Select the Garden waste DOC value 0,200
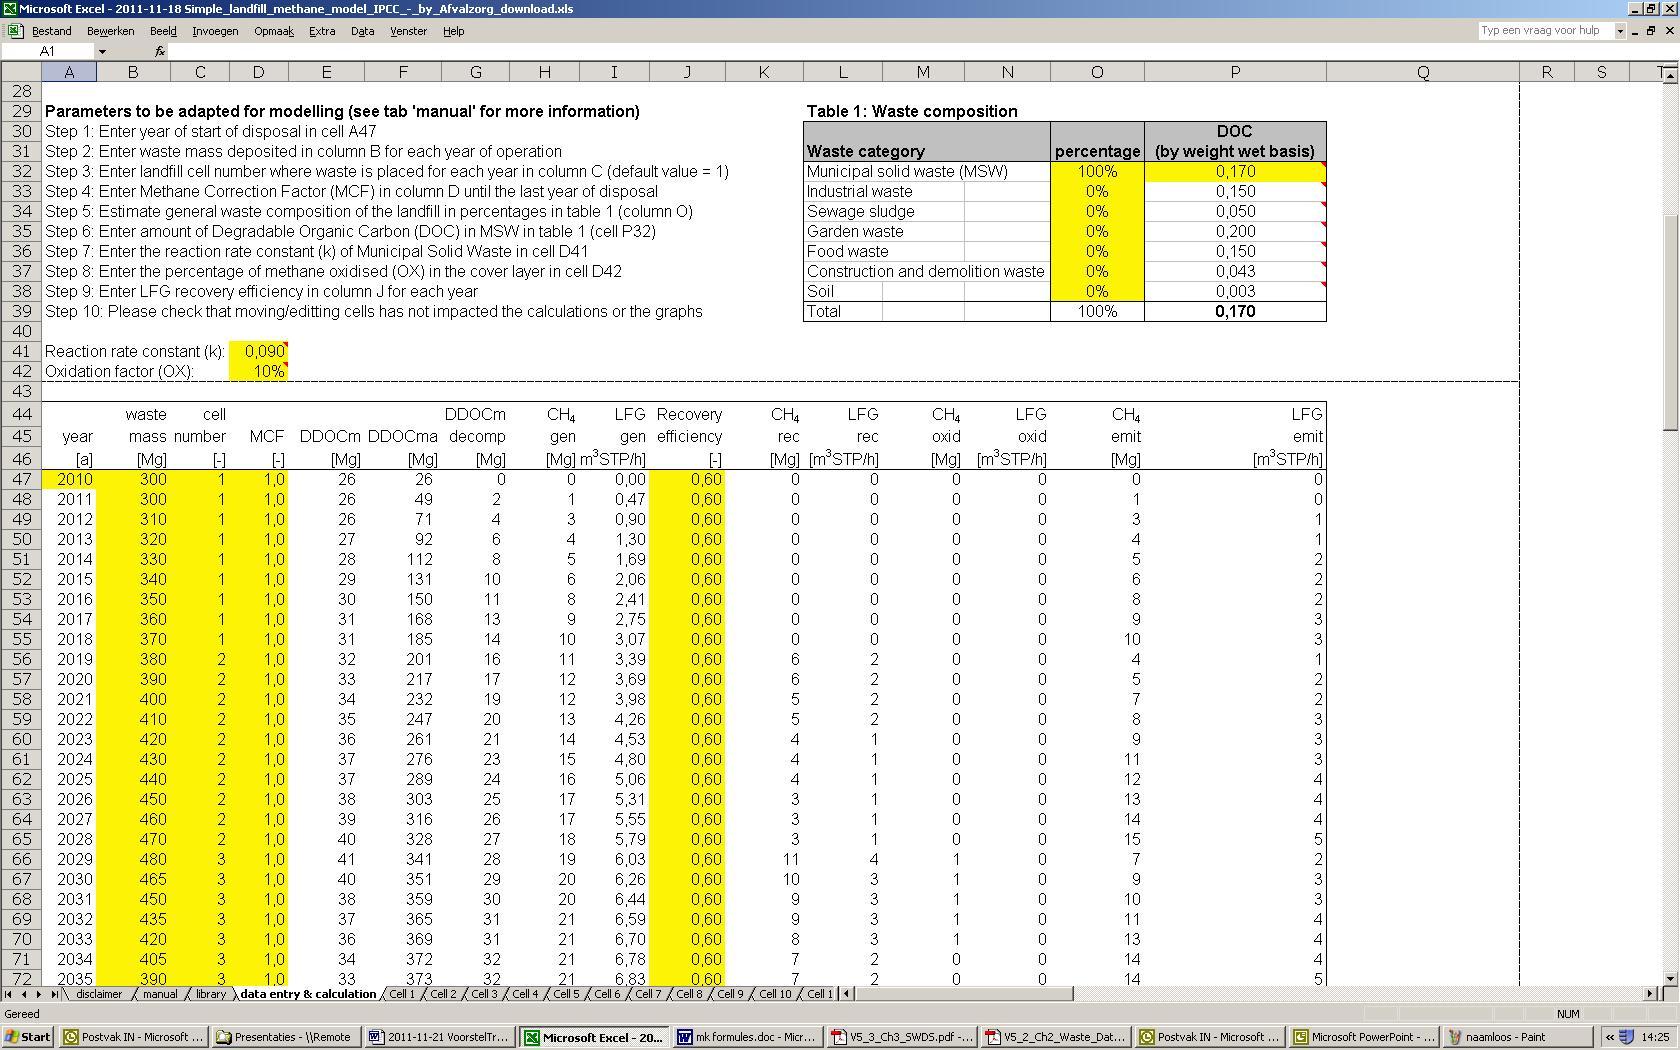The height and width of the screenshot is (1050, 1680). [1235, 232]
